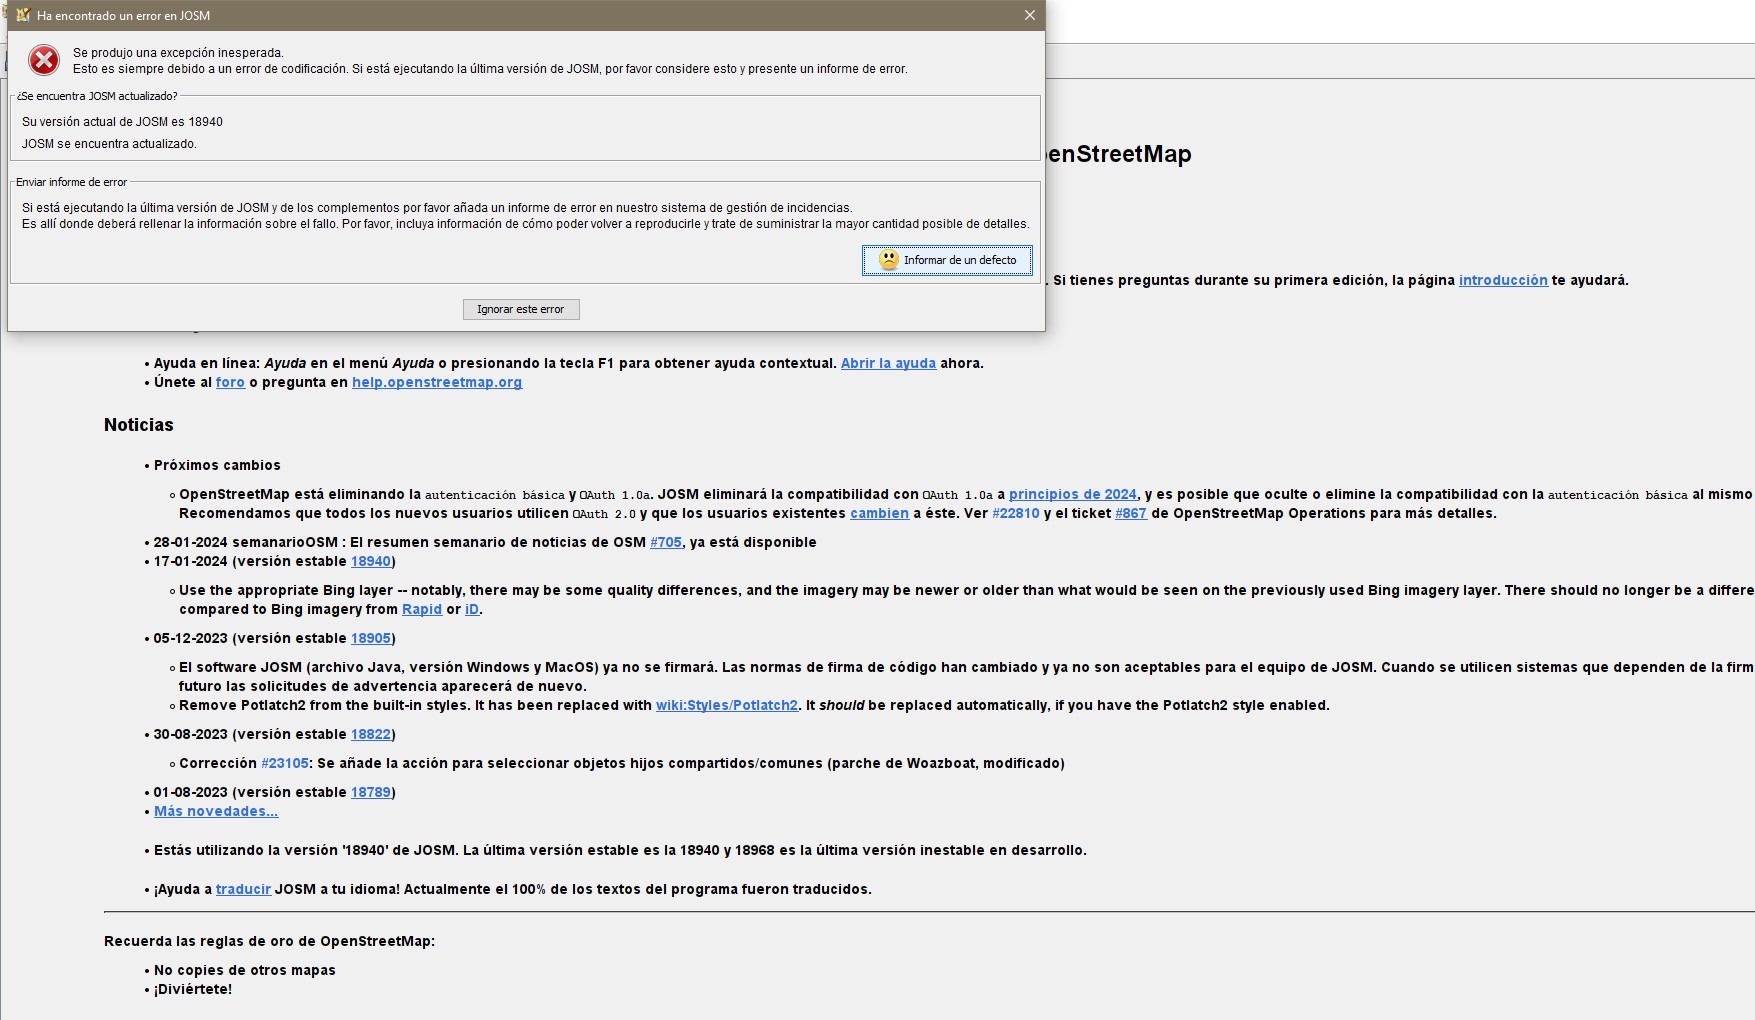The width and height of the screenshot is (1755, 1020).
Task: Click dialog title "Ha encontrado un error en JOSM"
Action: [123, 16]
